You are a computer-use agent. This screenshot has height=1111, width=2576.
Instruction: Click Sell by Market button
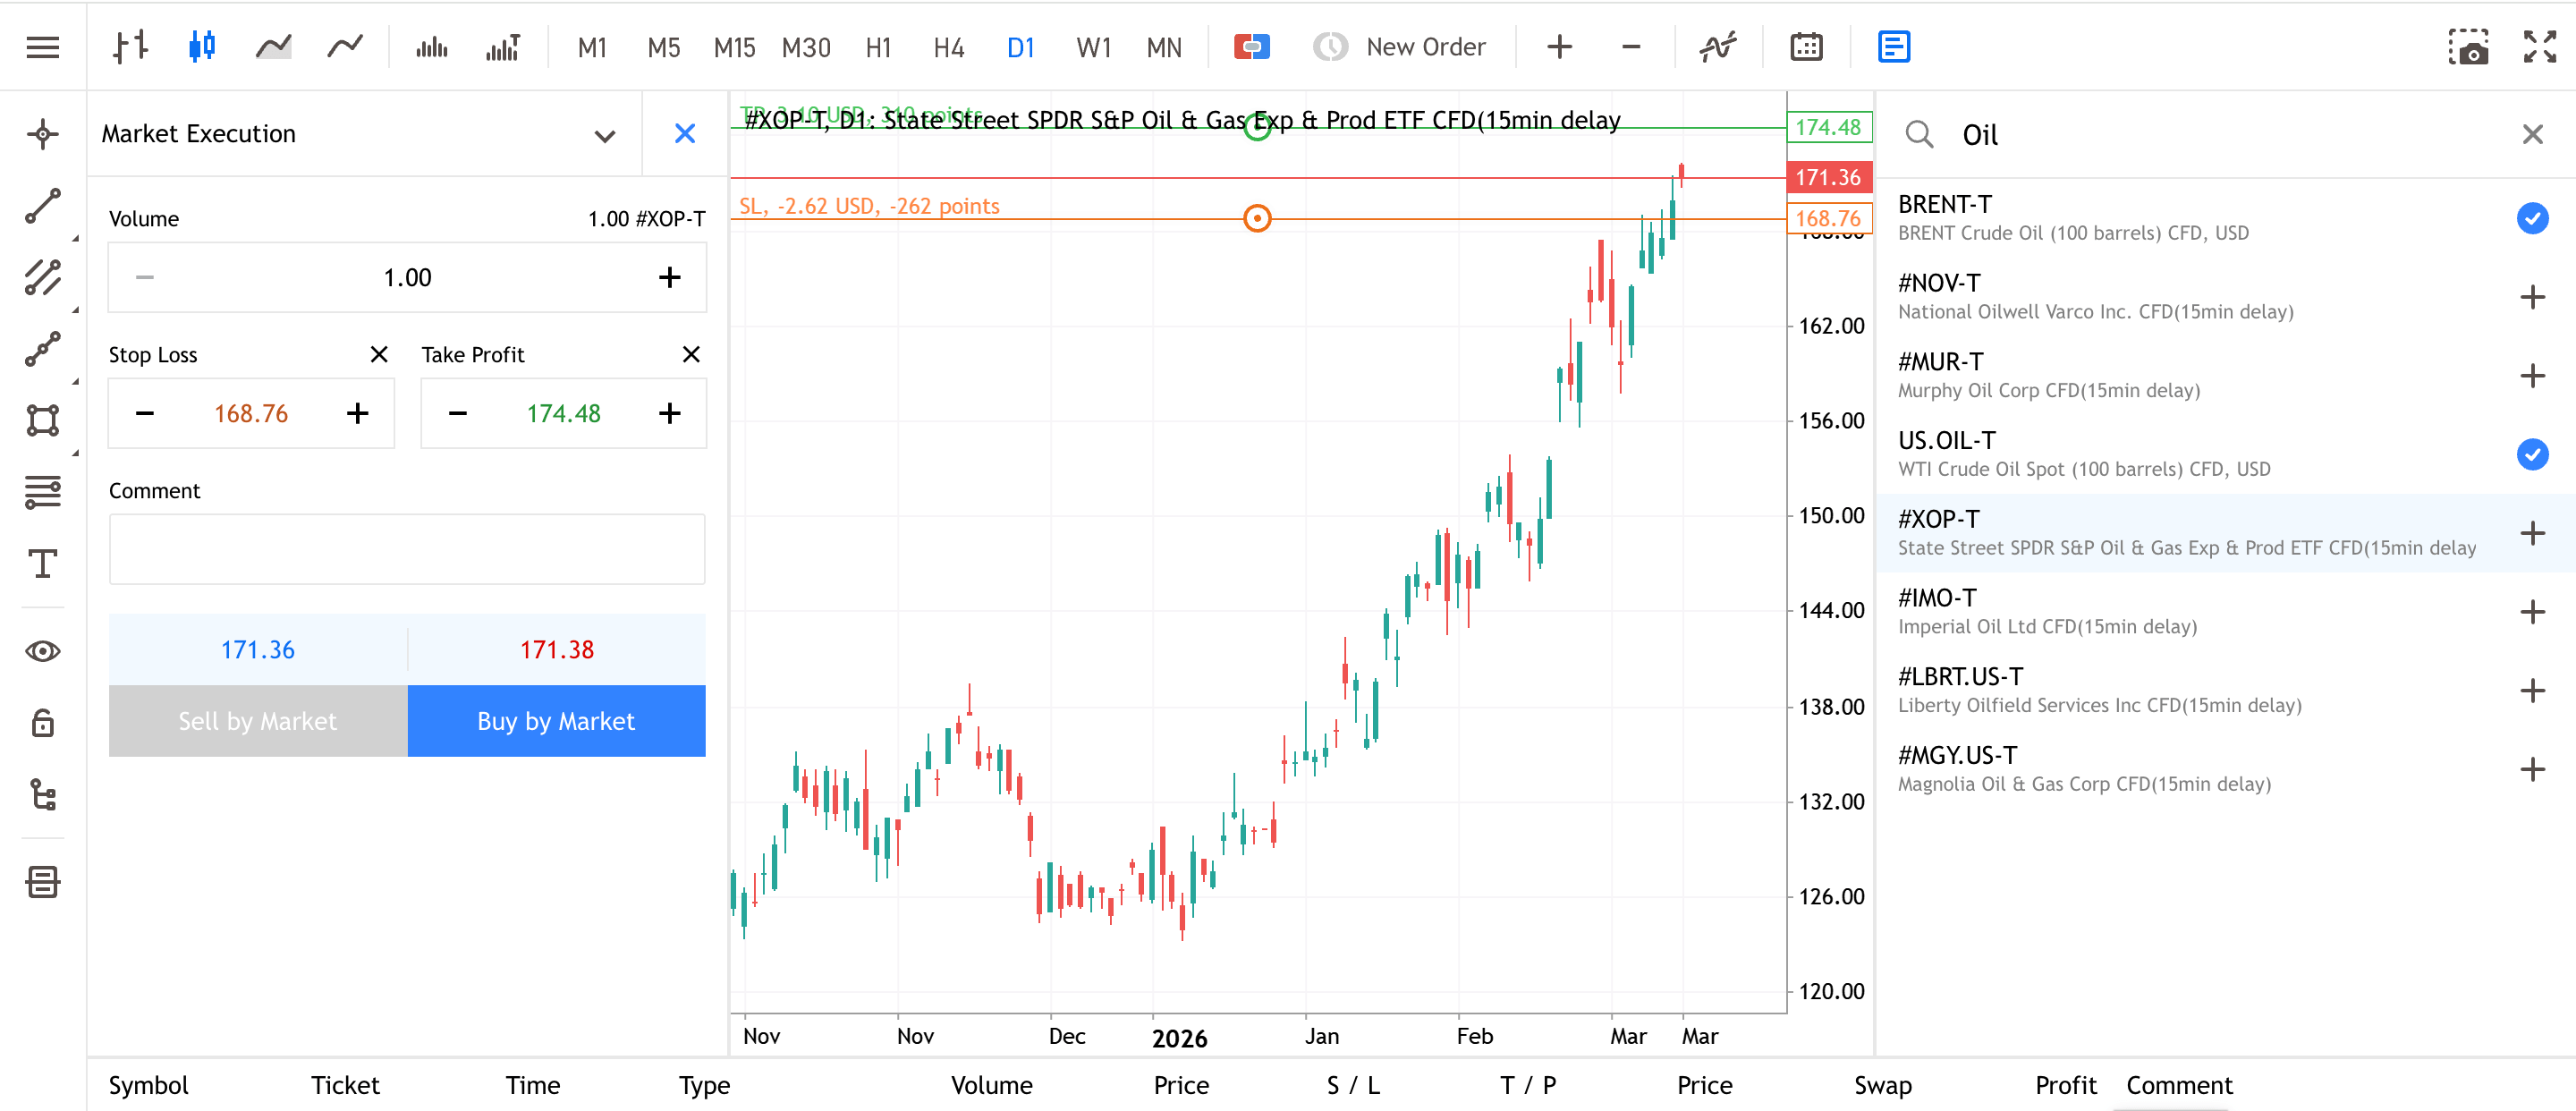pos(258,721)
